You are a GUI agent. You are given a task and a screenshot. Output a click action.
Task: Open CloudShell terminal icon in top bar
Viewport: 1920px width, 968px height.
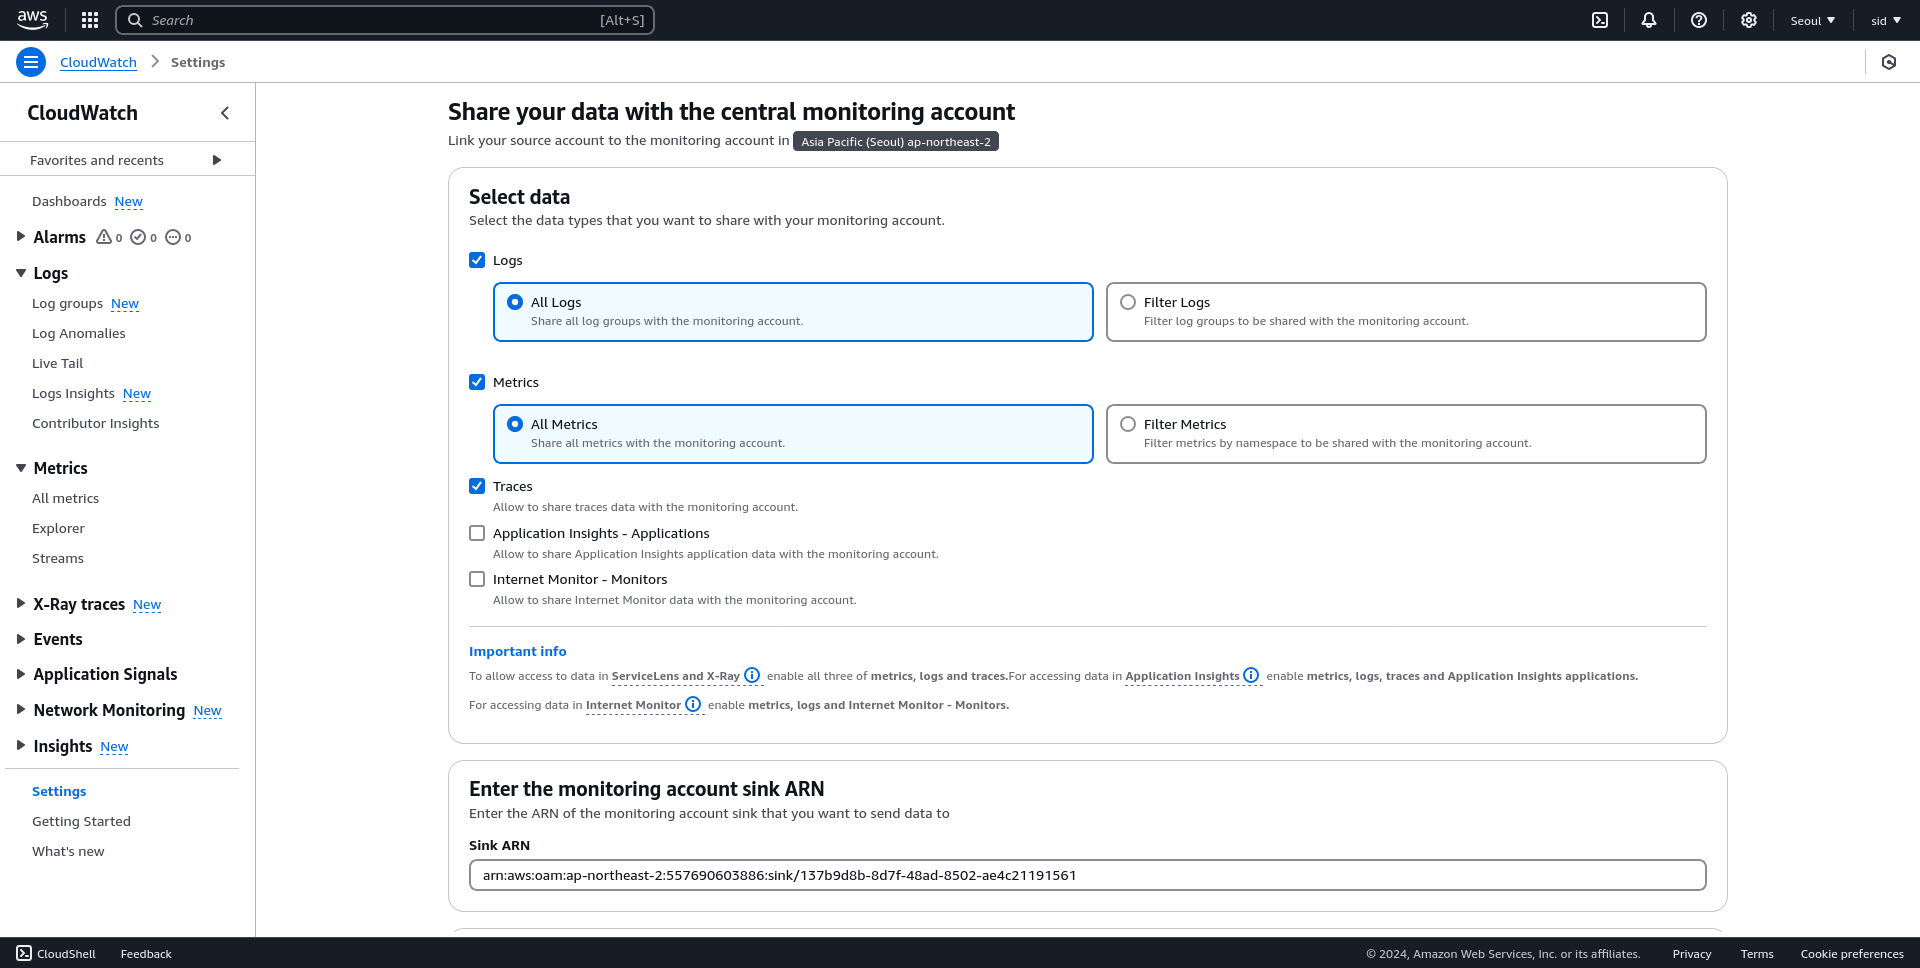[1600, 20]
